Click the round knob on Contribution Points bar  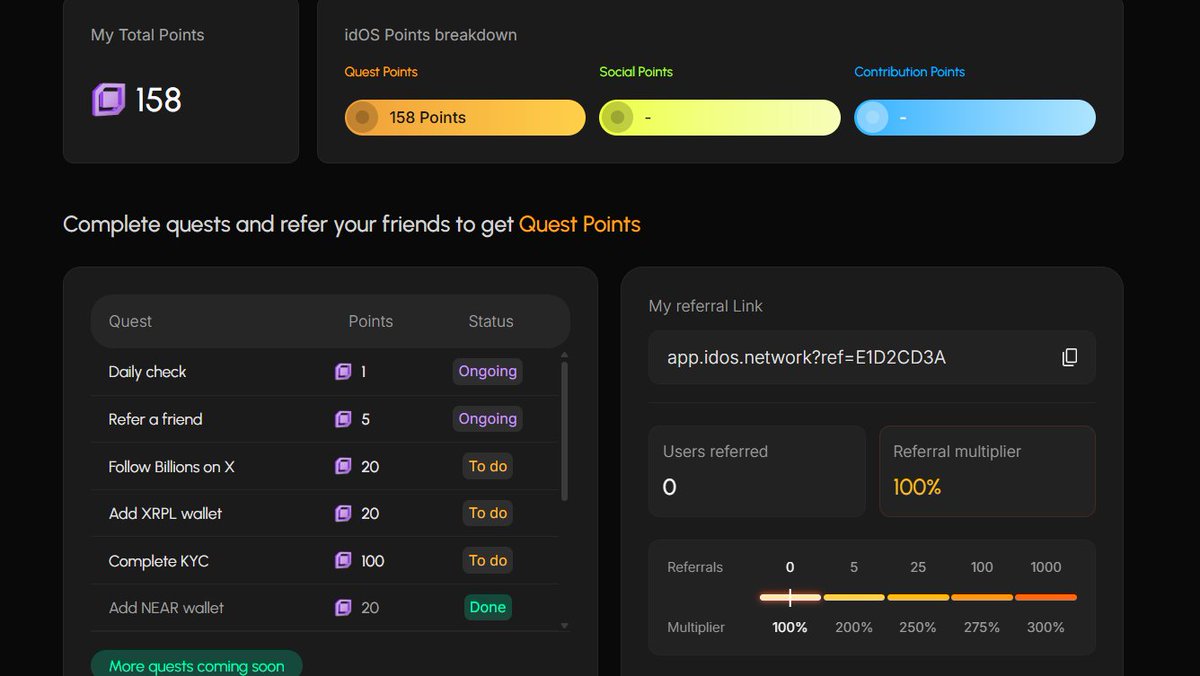coord(873,117)
